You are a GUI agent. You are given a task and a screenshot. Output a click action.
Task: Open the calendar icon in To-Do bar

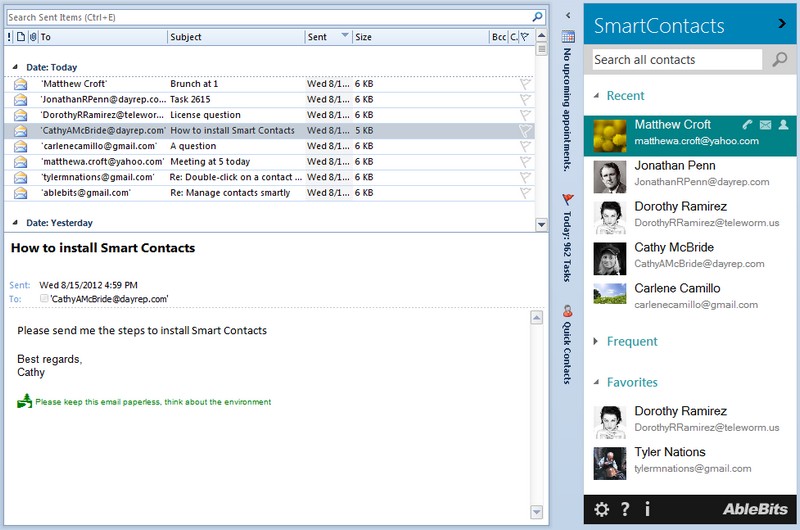pos(568,37)
